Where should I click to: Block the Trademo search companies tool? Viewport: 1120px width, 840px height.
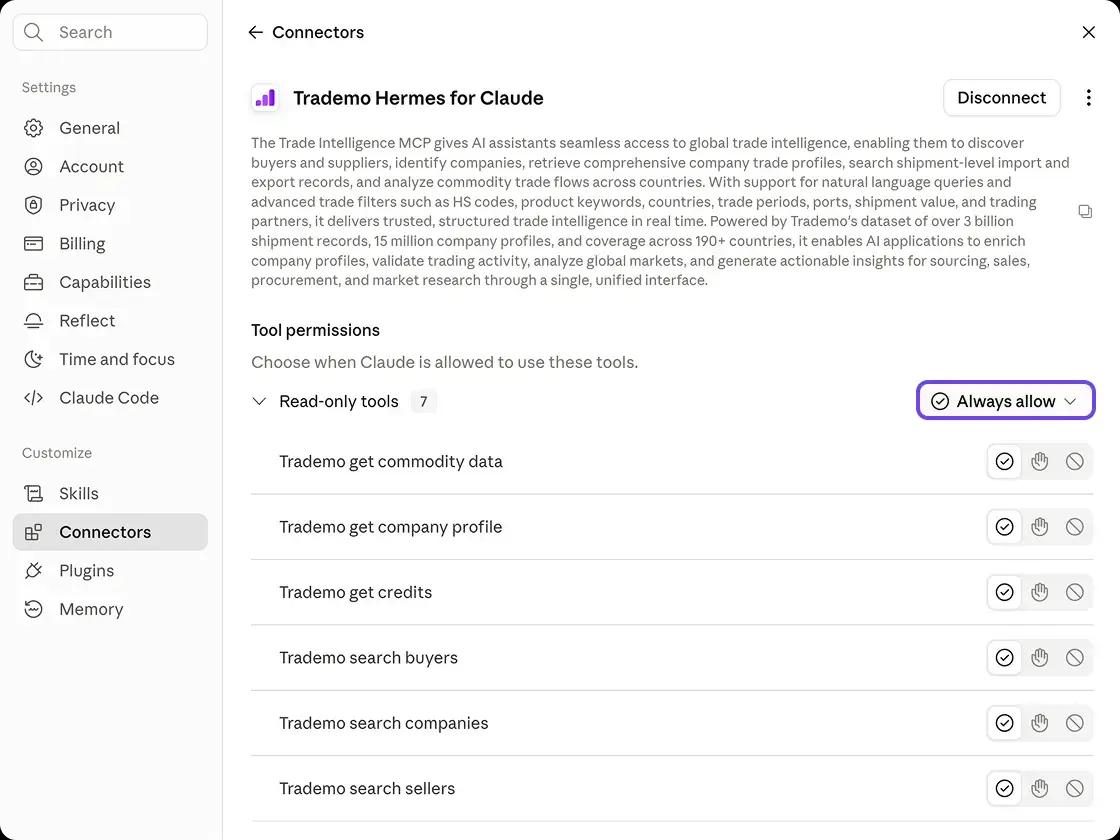tap(1074, 723)
